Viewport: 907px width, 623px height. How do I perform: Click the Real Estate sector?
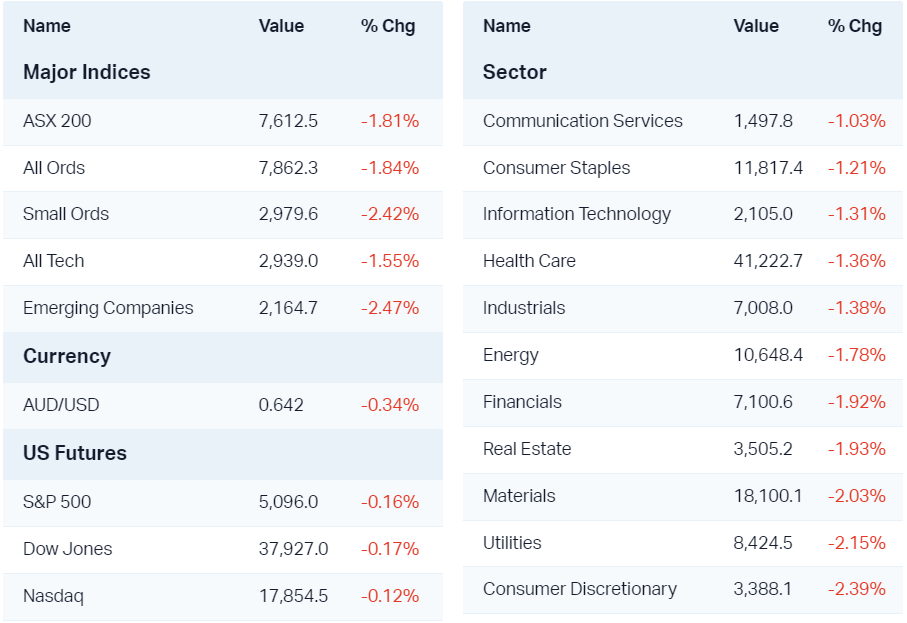point(527,449)
